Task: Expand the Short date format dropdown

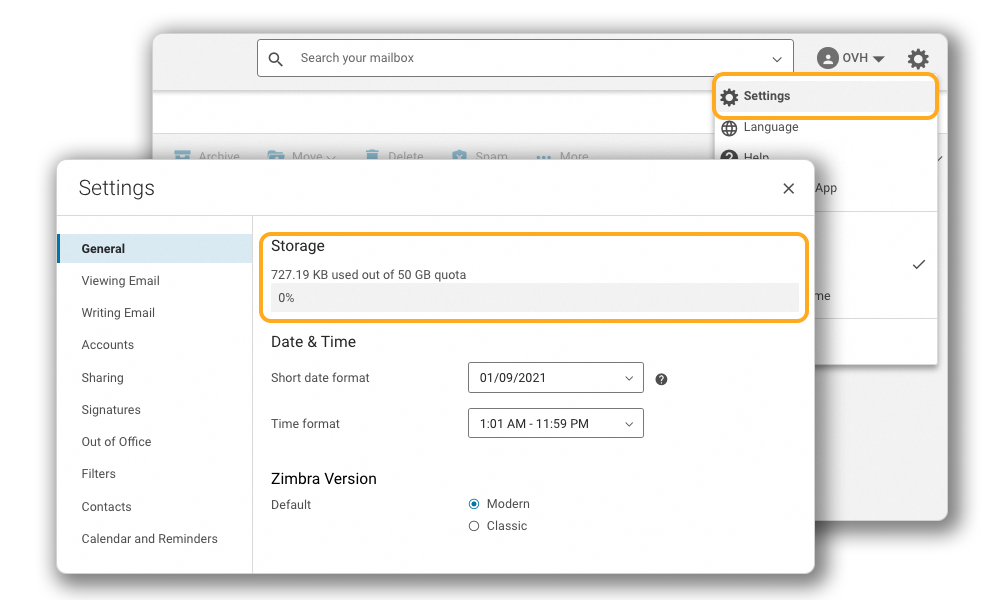Action: pos(555,378)
